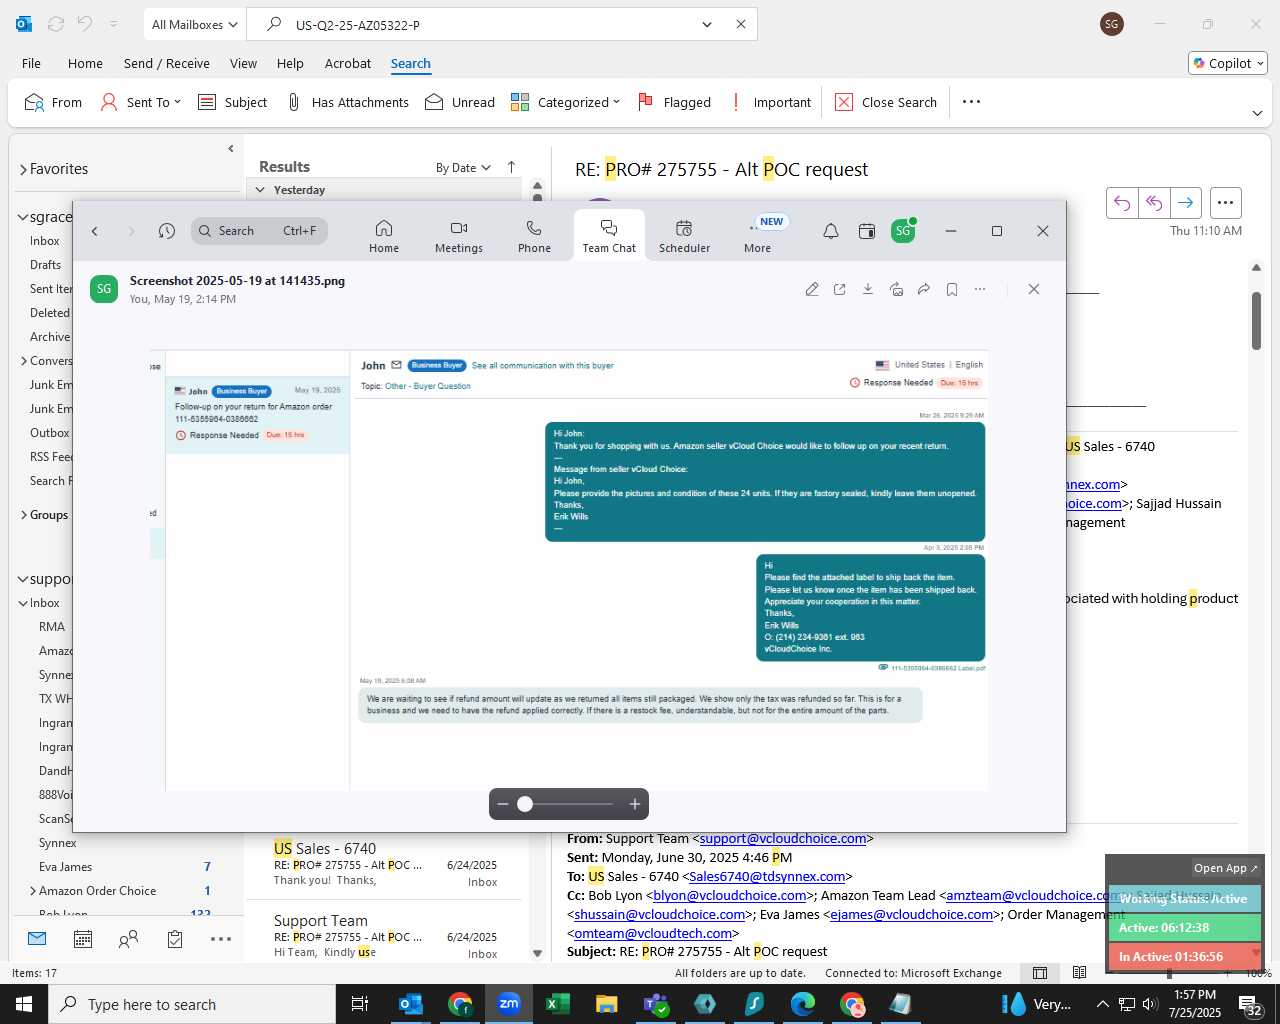Open Excel from Windows taskbar
Image resolution: width=1280 pixels, height=1024 pixels.
point(557,1004)
